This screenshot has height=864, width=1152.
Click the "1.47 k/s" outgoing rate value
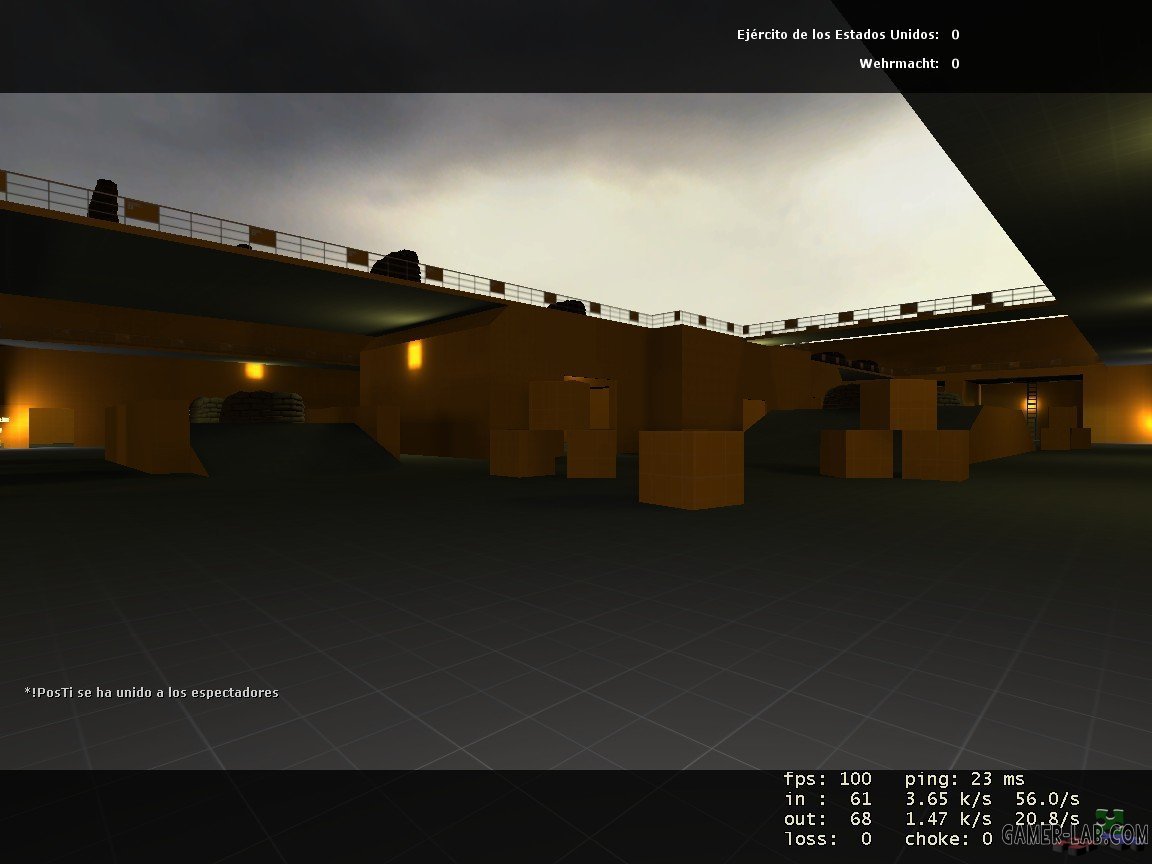948,818
